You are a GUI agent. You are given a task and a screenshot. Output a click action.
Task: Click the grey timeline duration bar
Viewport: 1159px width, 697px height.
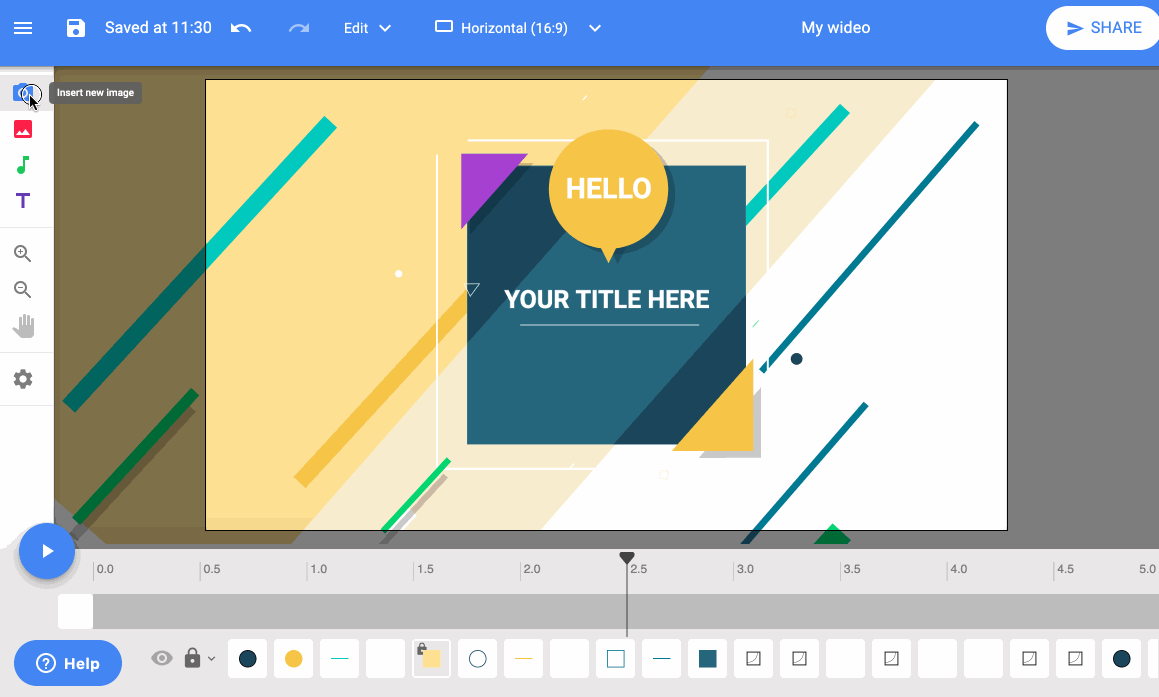(x=625, y=611)
